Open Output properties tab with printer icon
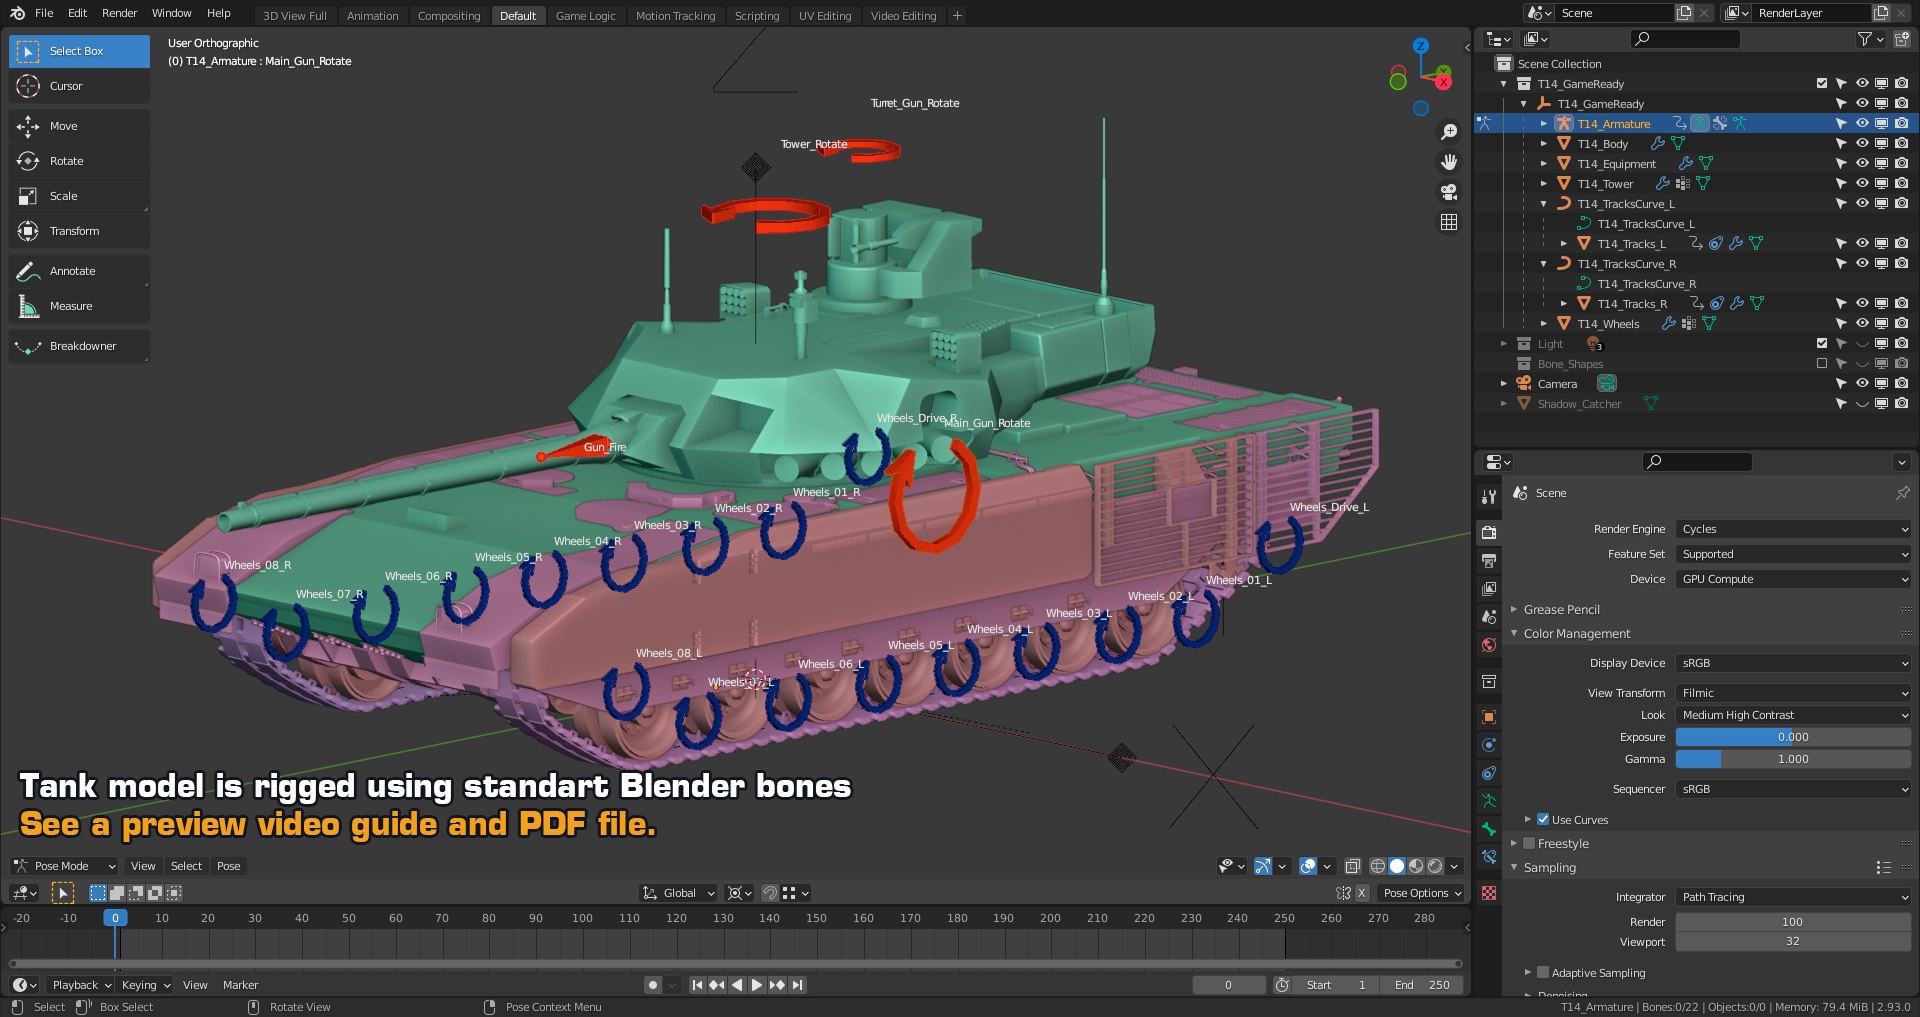1920x1017 pixels. coord(1489,561)
